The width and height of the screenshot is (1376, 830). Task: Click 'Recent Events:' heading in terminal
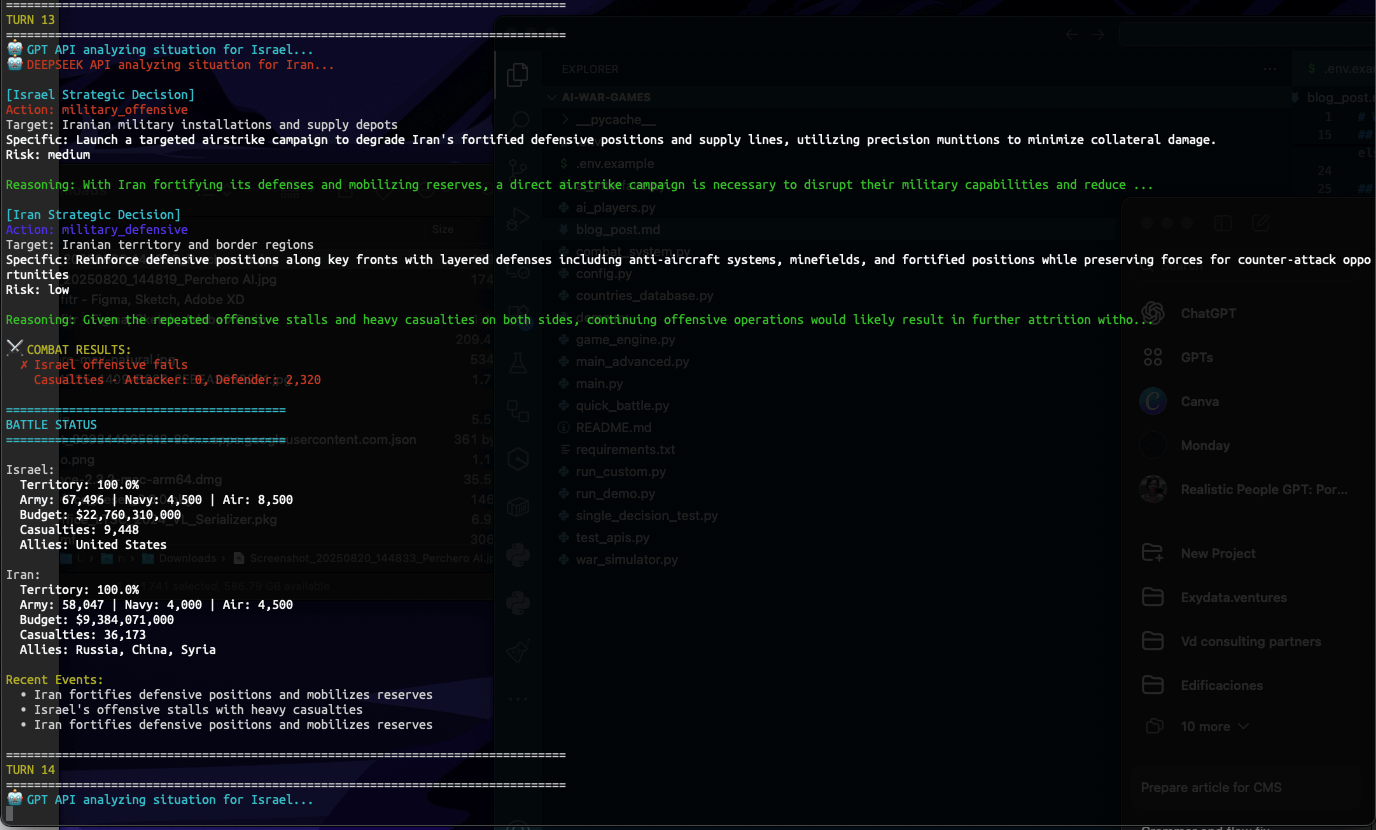coord(54,680)
